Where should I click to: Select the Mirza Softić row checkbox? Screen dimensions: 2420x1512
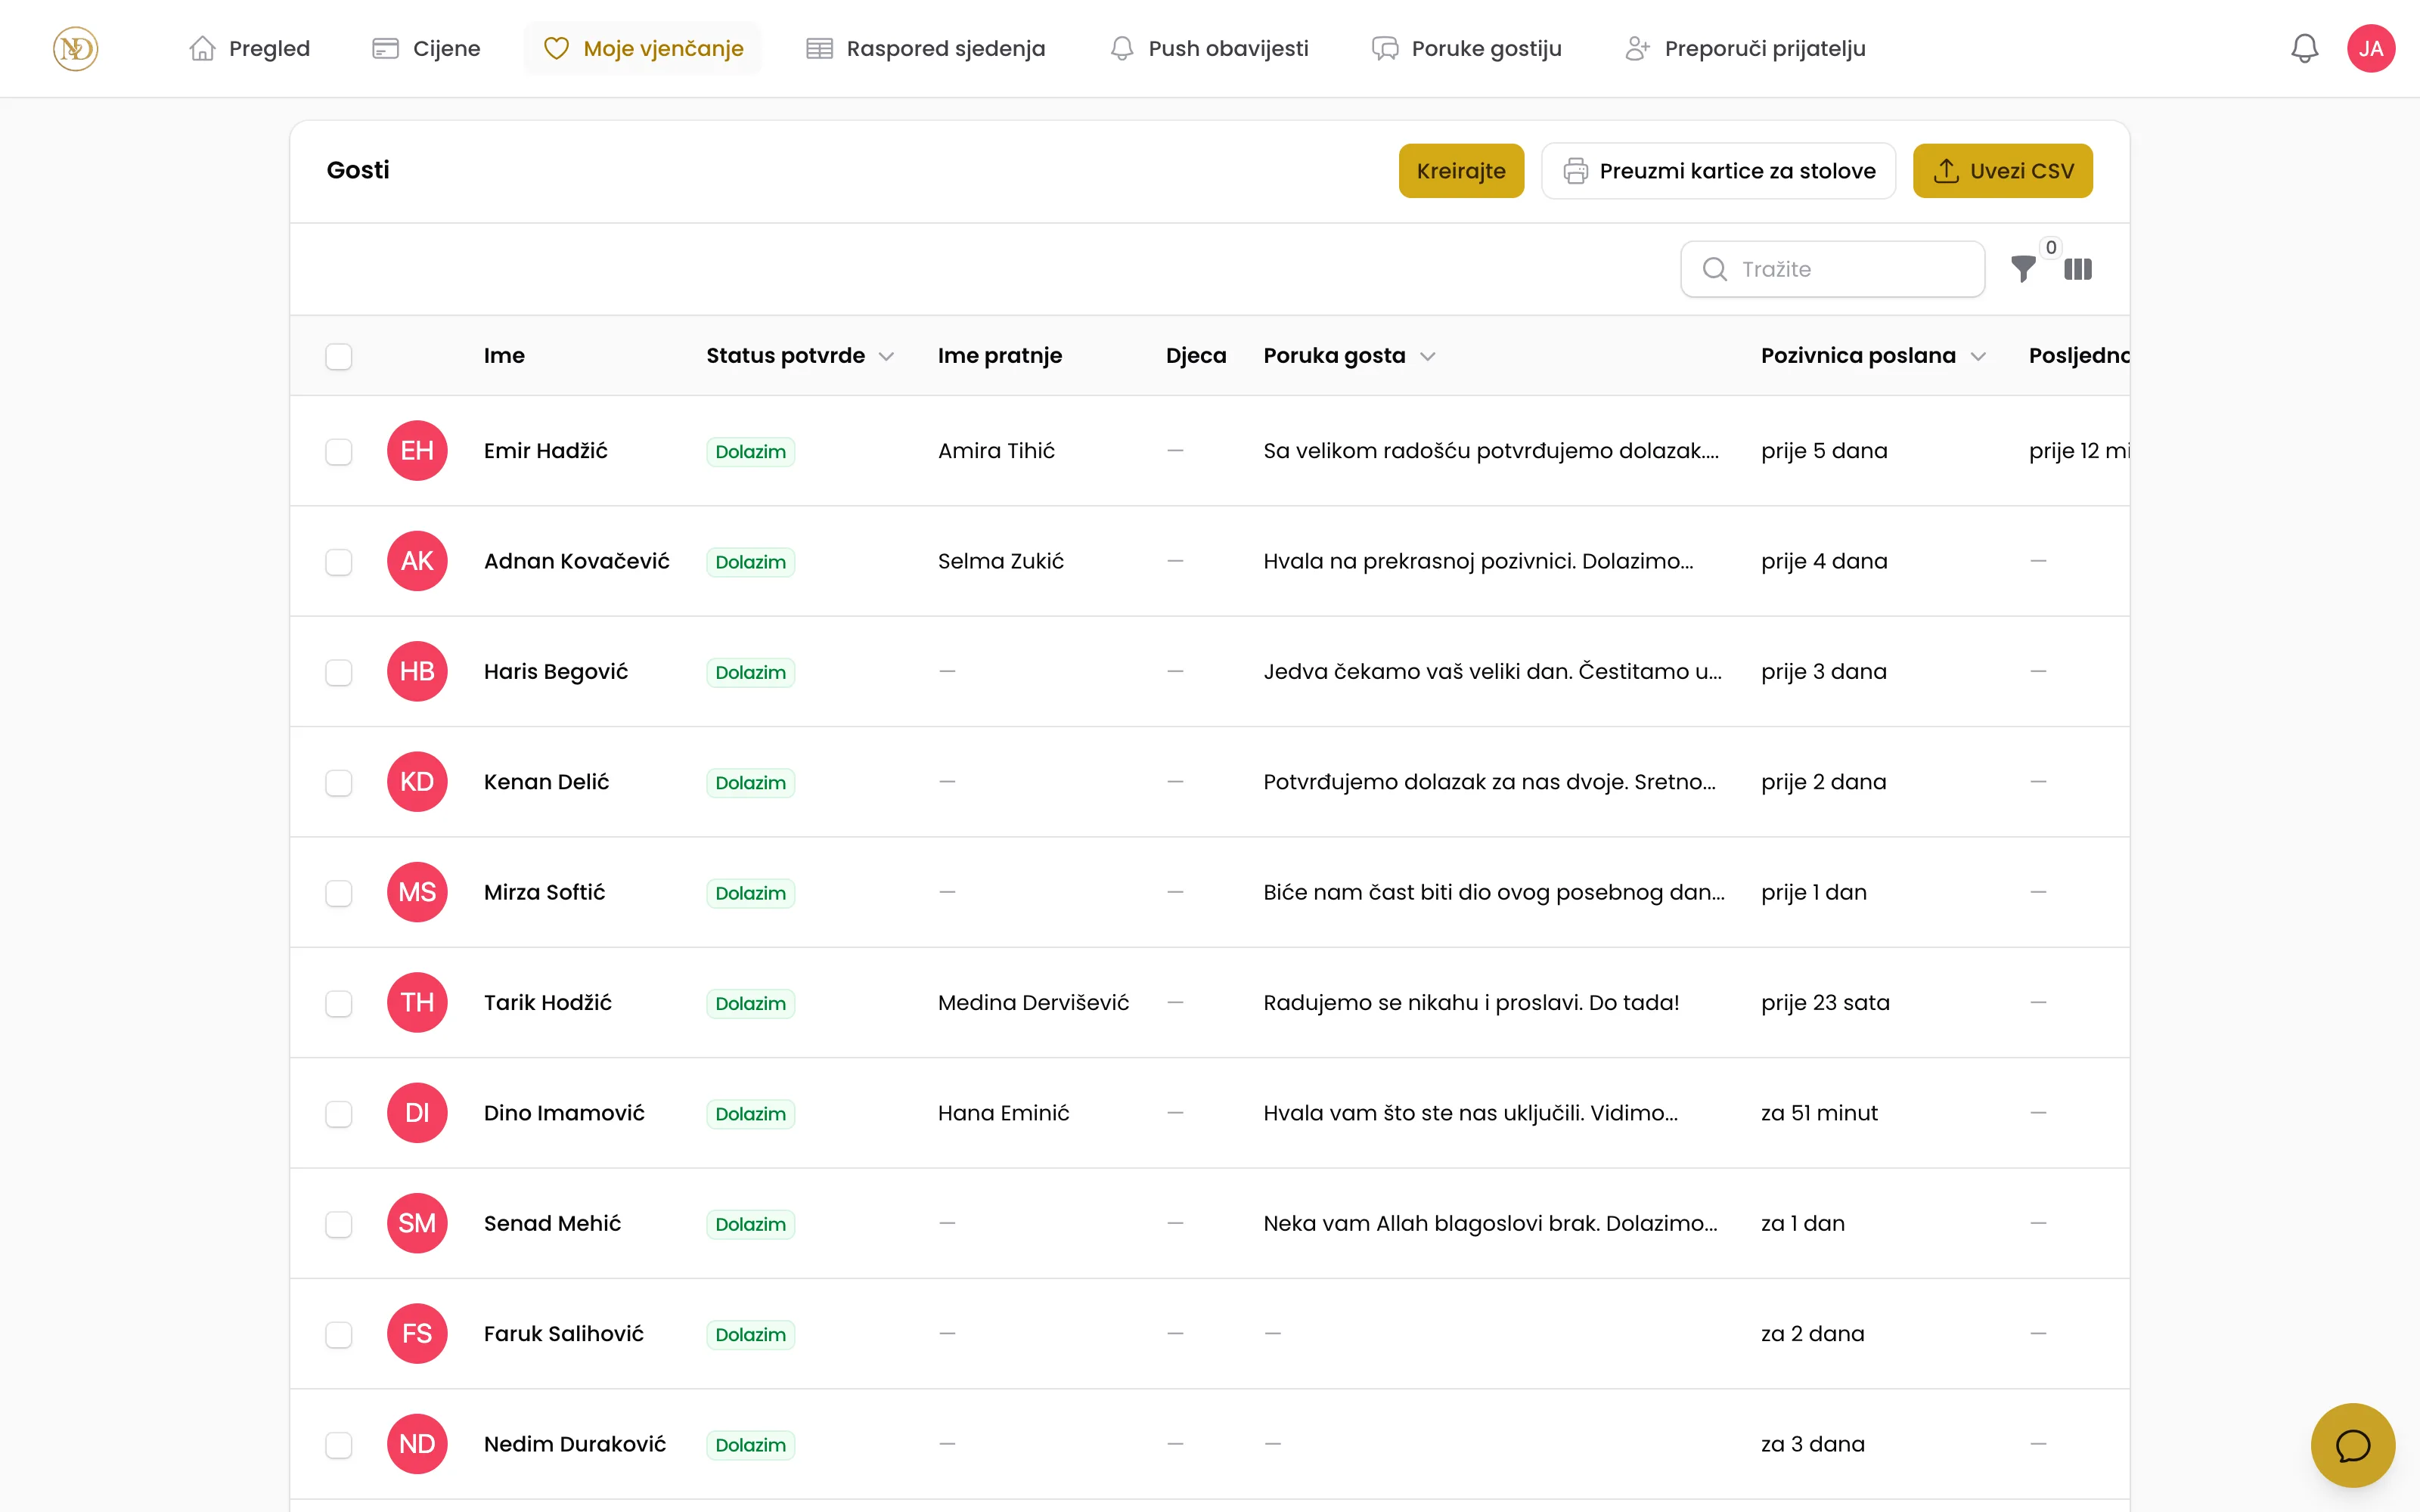339,893
